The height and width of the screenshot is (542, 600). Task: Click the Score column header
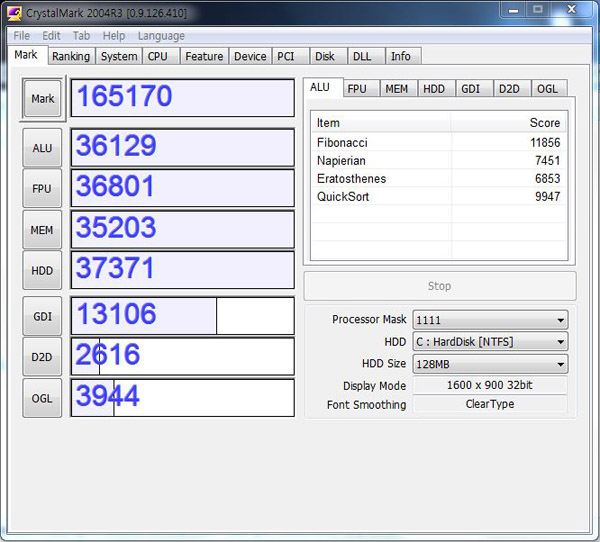point(509,122)
